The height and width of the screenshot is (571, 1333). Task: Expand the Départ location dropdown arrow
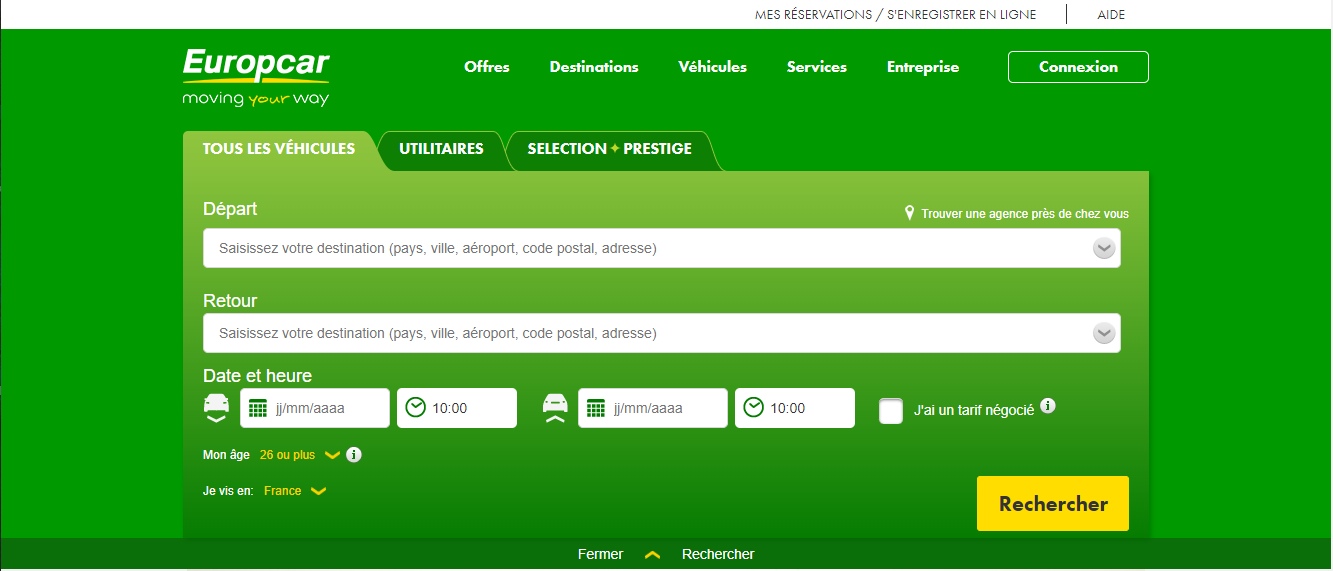(1104, 248)
